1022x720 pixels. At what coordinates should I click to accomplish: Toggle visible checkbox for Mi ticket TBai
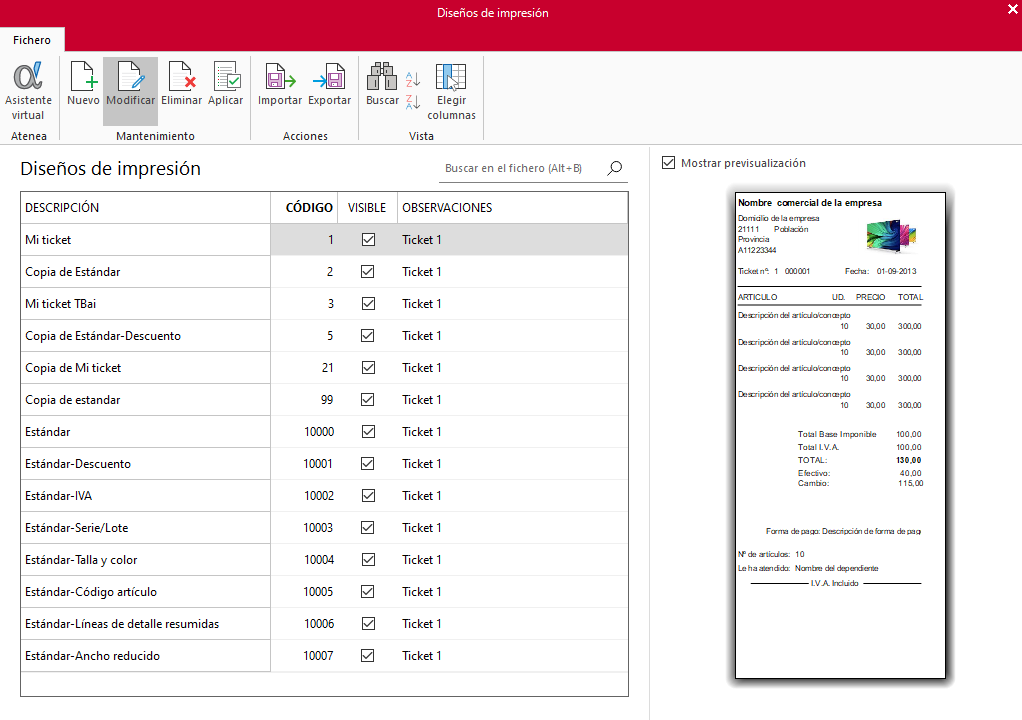(368, 304)
